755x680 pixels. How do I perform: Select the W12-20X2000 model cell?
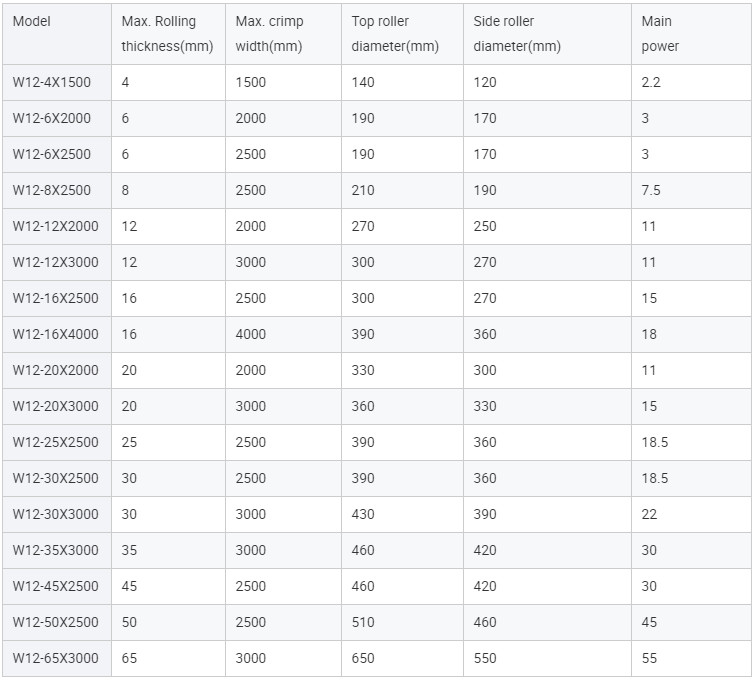[55, 370]
